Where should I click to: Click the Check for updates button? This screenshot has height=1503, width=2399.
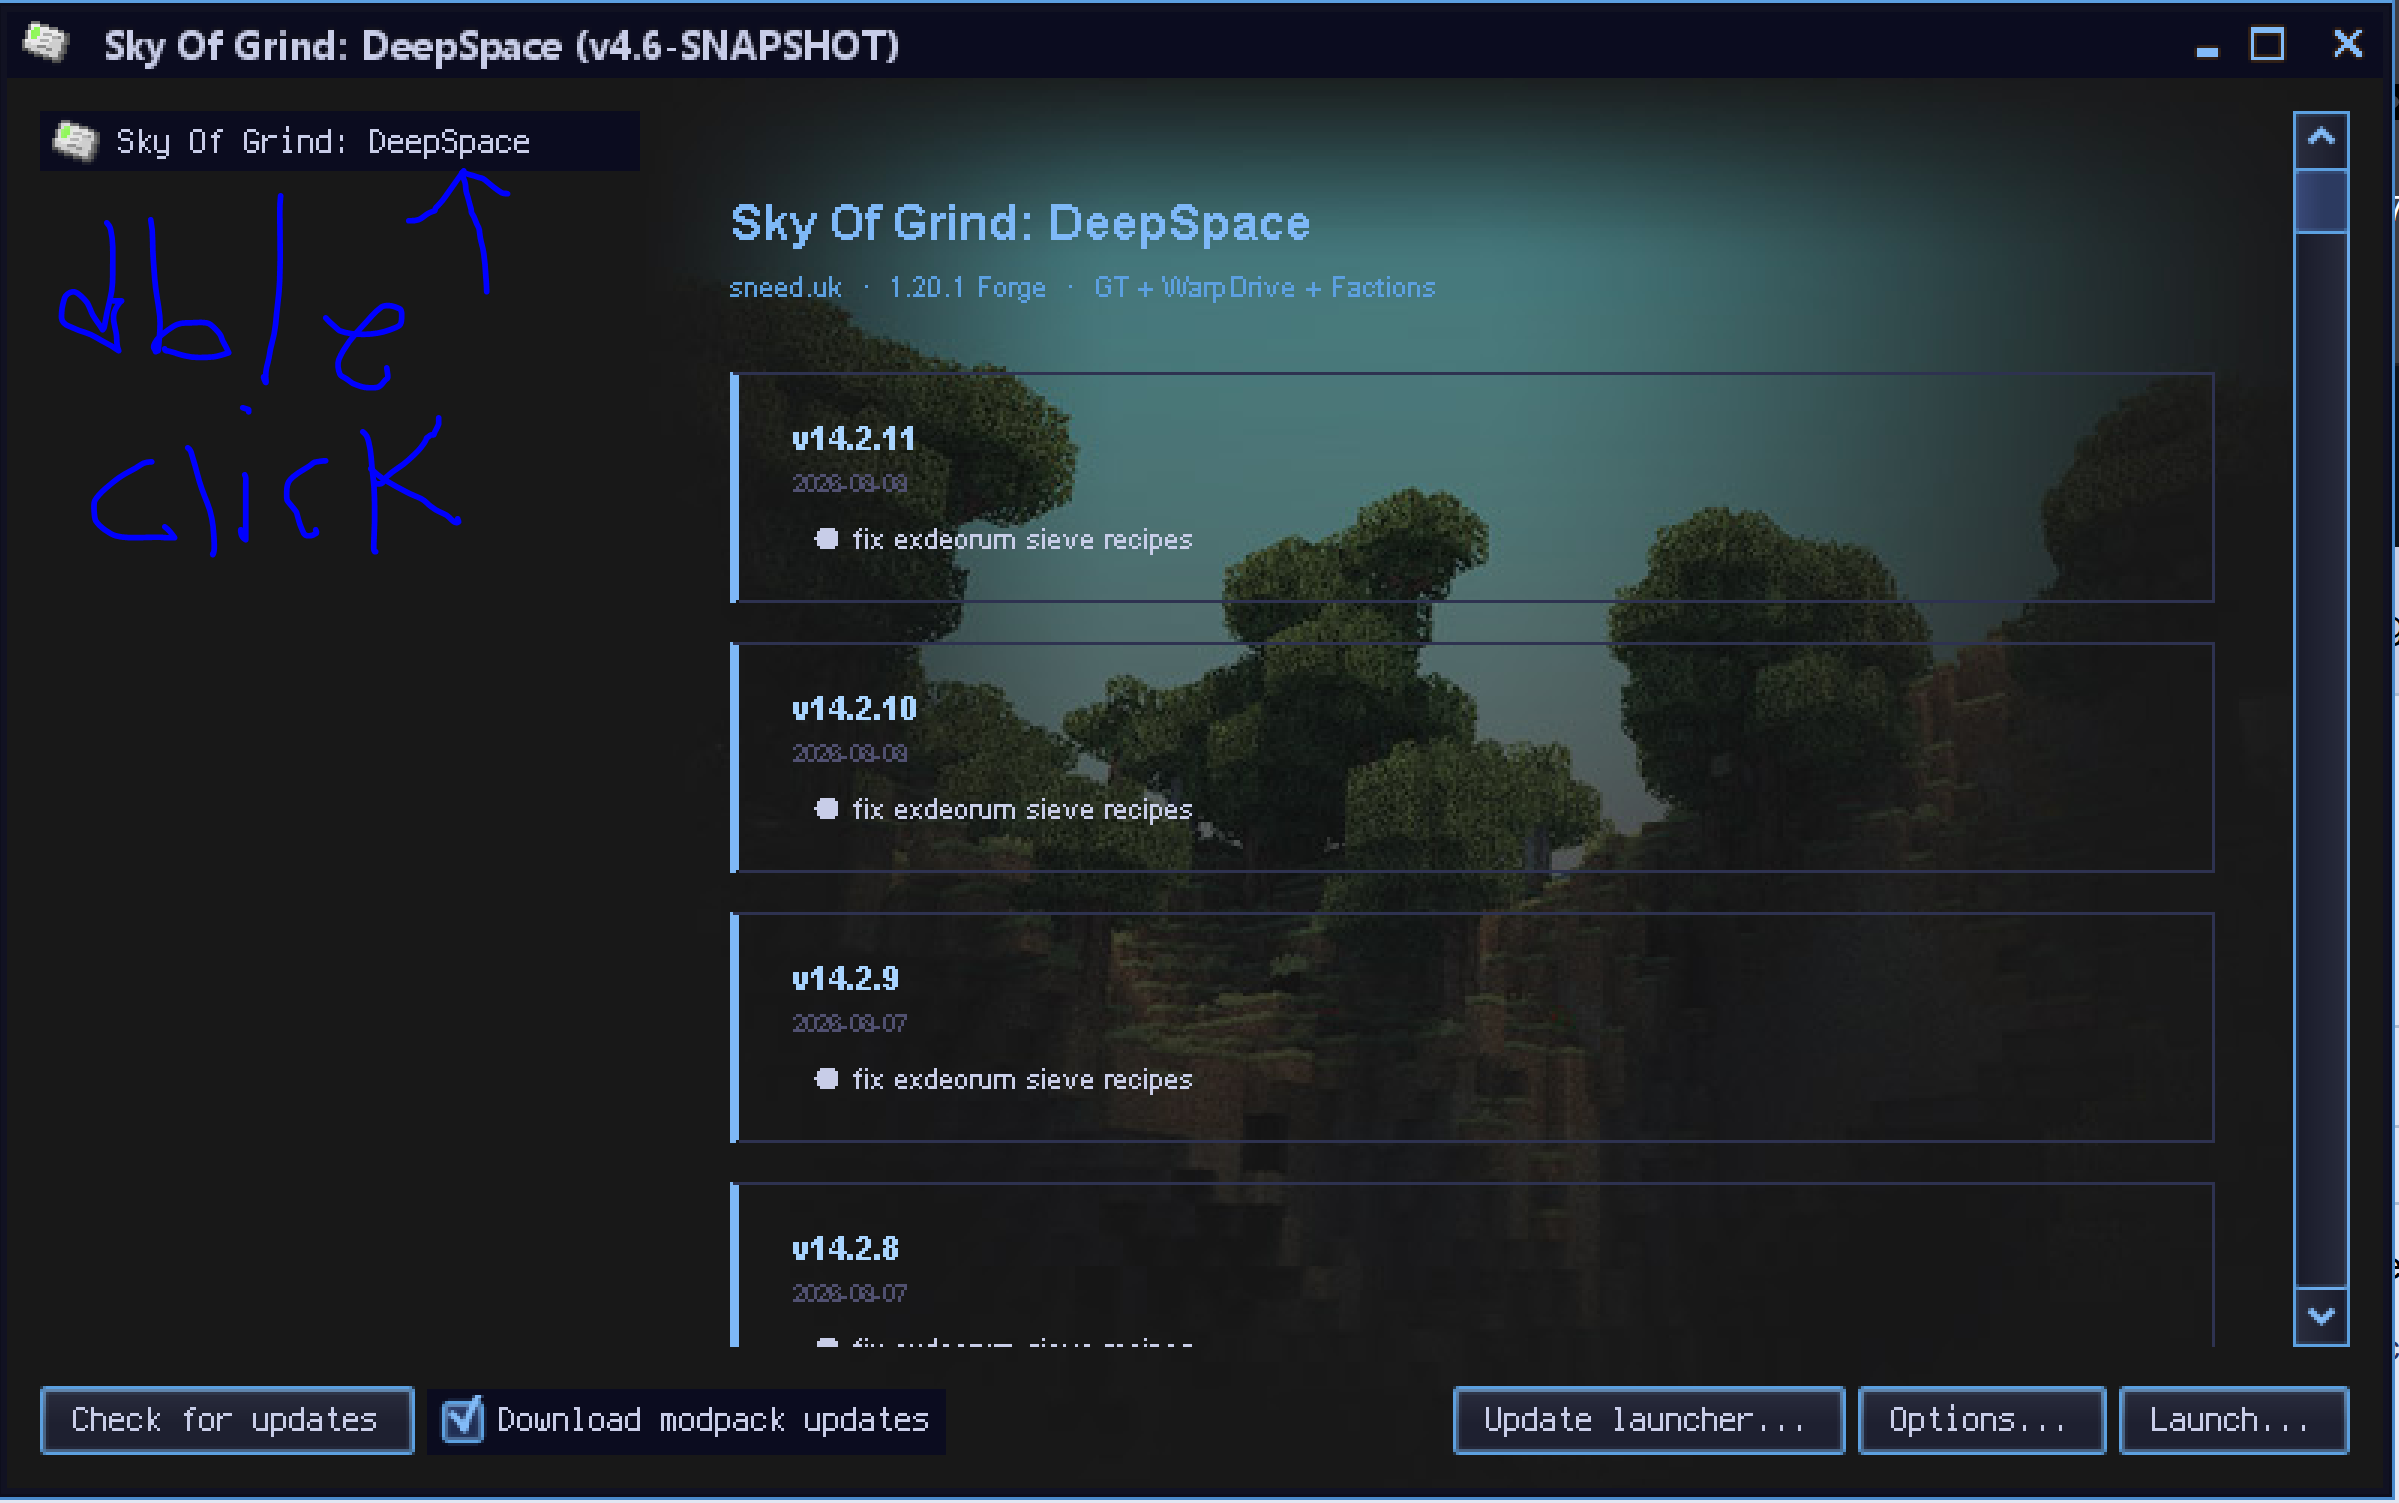point(227,1420)
